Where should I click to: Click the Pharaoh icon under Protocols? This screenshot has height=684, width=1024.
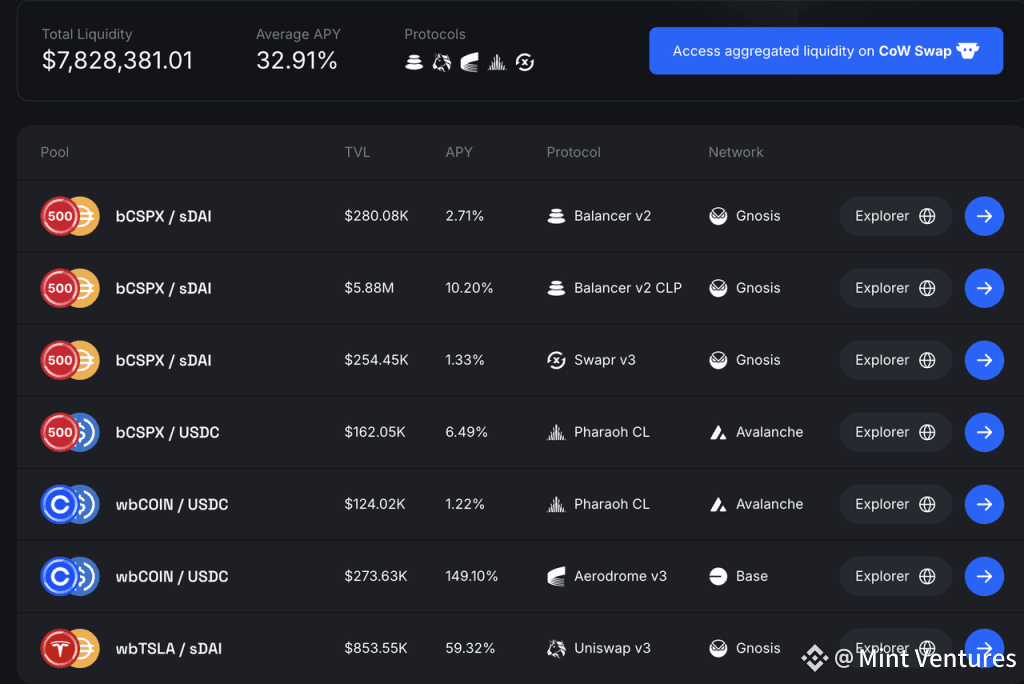497,63
